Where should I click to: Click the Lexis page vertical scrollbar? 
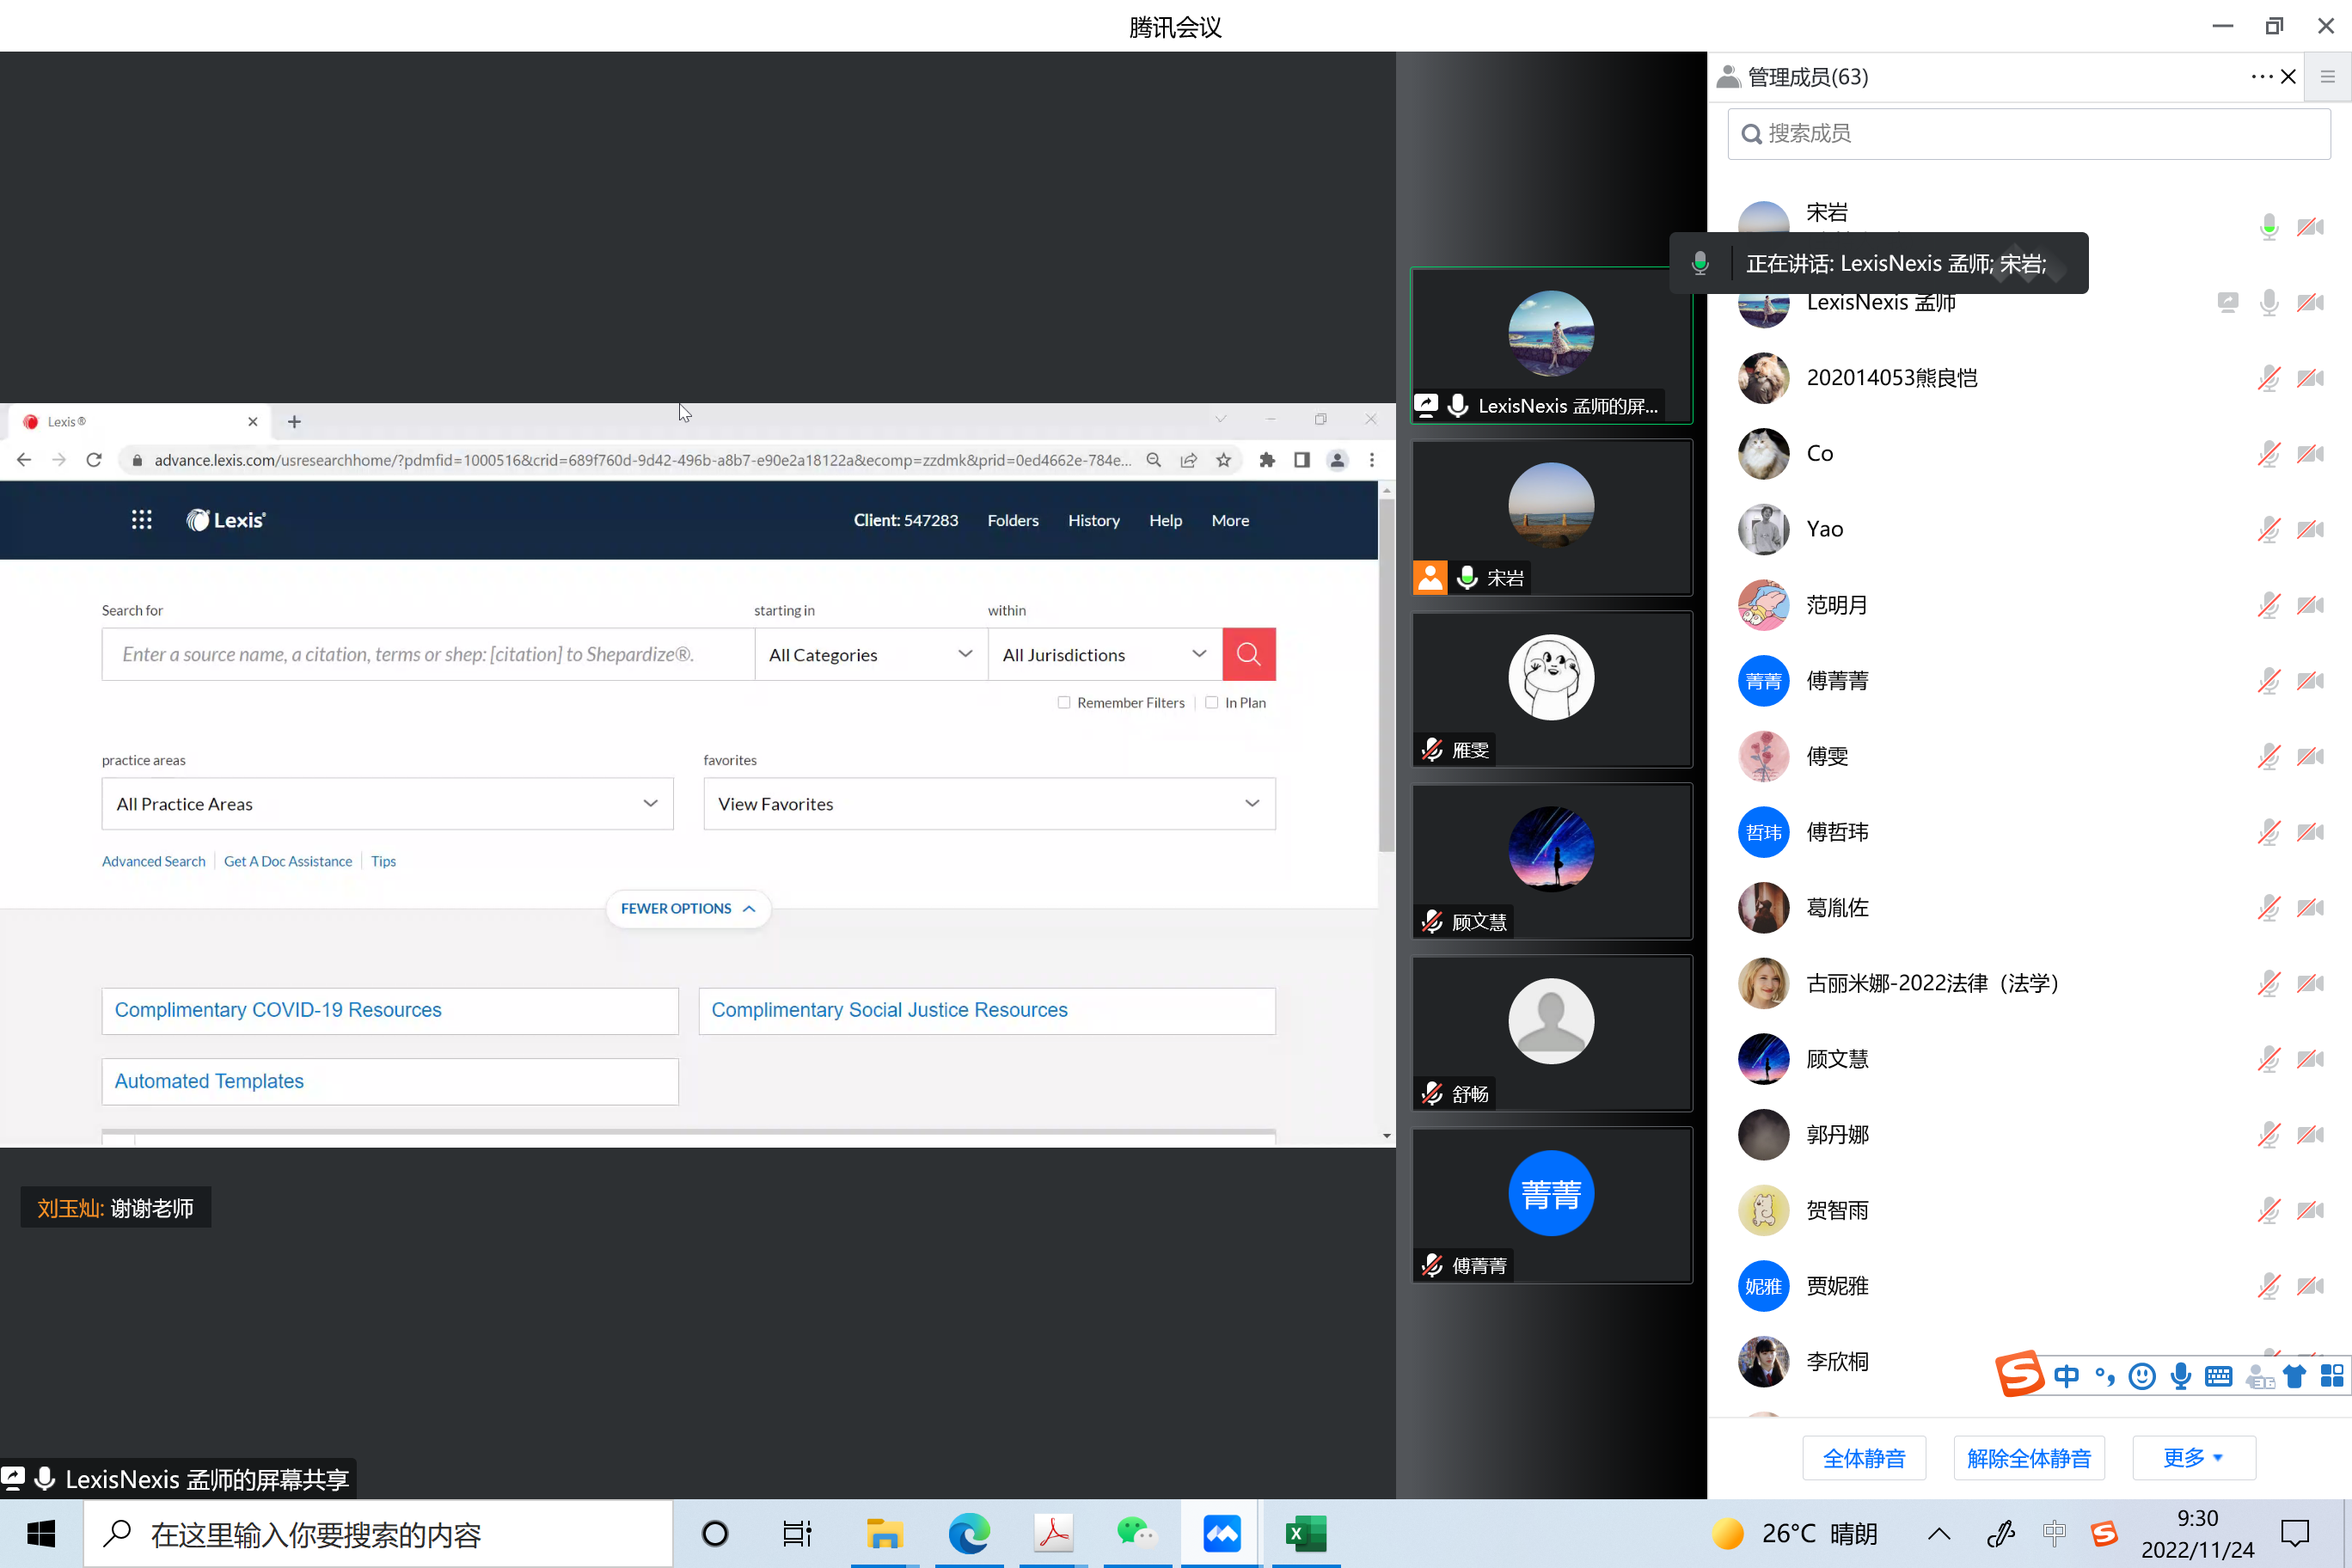pos(1386,675)
